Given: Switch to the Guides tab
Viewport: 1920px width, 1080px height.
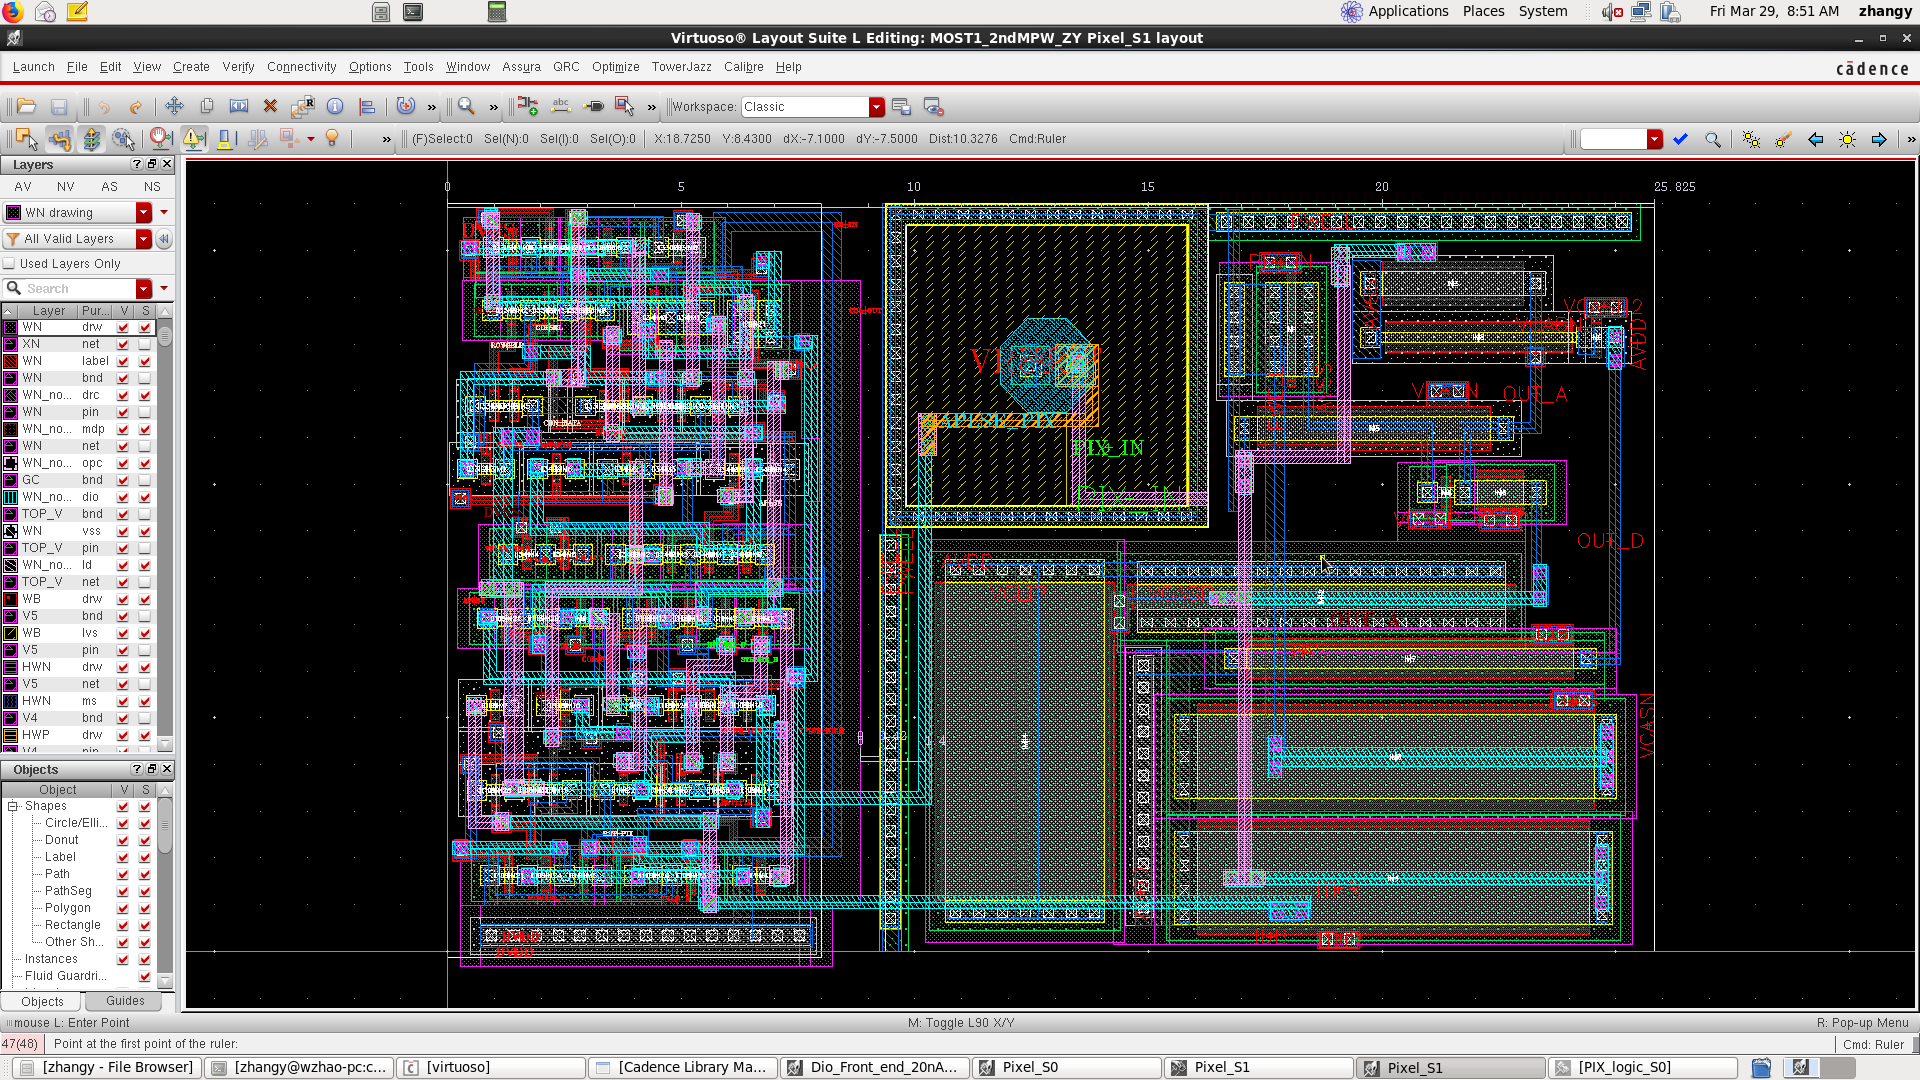Looking at the screenshot, I should (125, 1001).
